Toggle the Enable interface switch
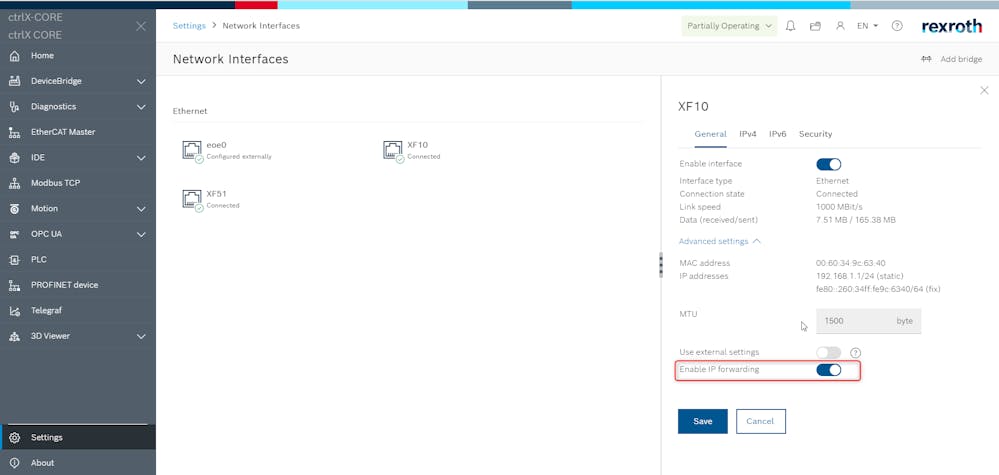Image resolution: width=999 pixels, height=475 pixels. pyautogui.click(x=828, y=164)
